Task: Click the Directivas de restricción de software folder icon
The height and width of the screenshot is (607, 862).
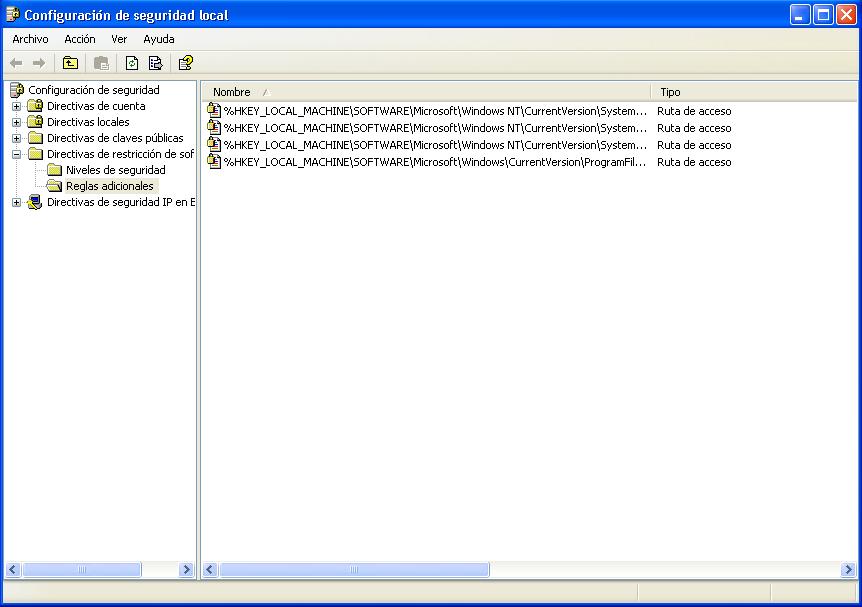Action: click(35, 153)
